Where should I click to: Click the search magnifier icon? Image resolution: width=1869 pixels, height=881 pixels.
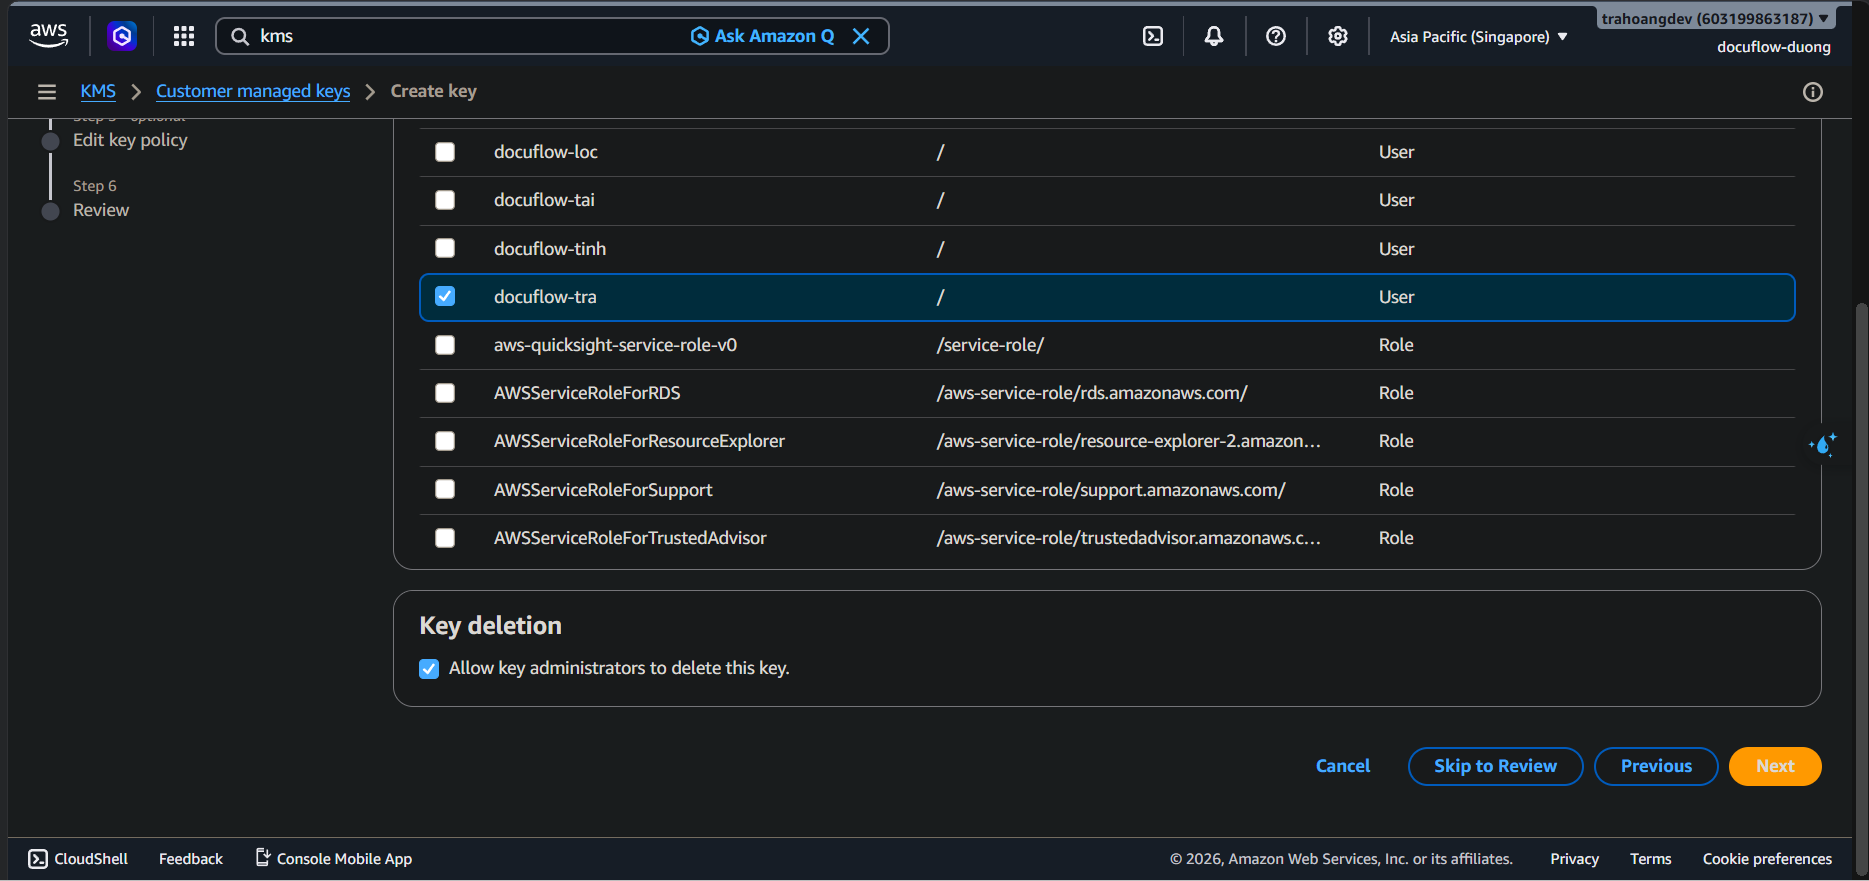pyautogui.click(x=240, y=37)
